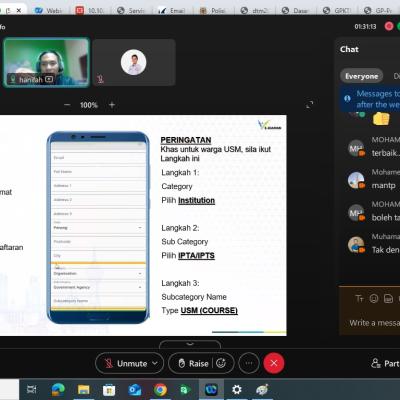This screenshot has height=400, width=400.
Task: Zoom in the shared content with plus
Action: 112,105
